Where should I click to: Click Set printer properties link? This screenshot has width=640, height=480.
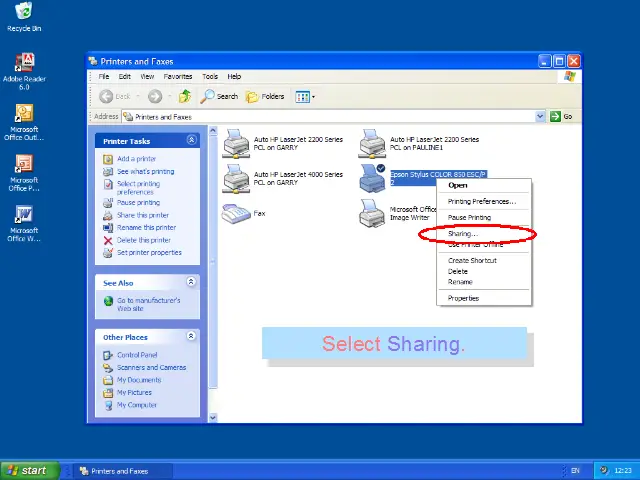point(149,253)
